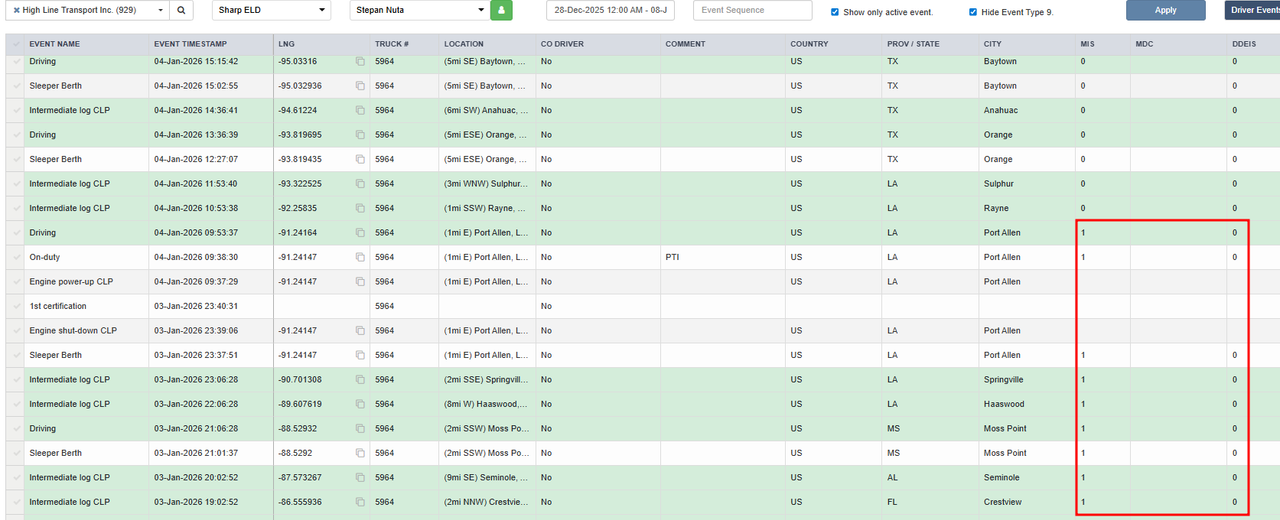Click the Driver Events button
The image size is (1280, 520).
click(x=1252, y=10)
